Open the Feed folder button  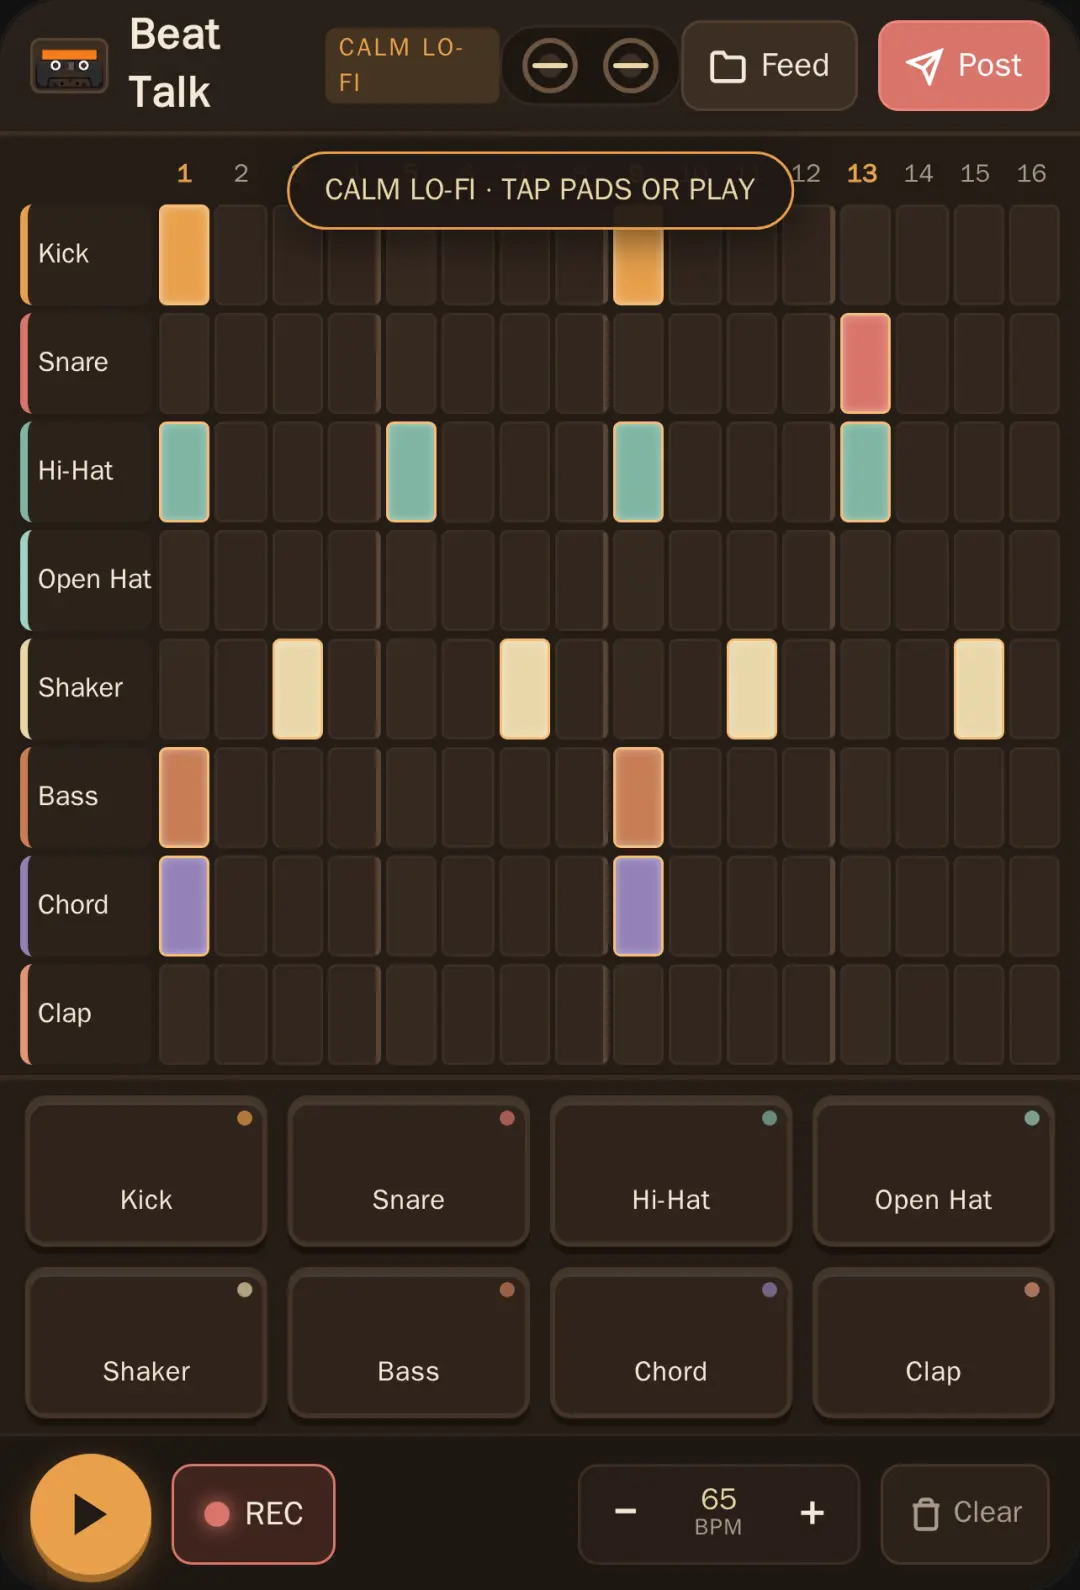[769, 66]
